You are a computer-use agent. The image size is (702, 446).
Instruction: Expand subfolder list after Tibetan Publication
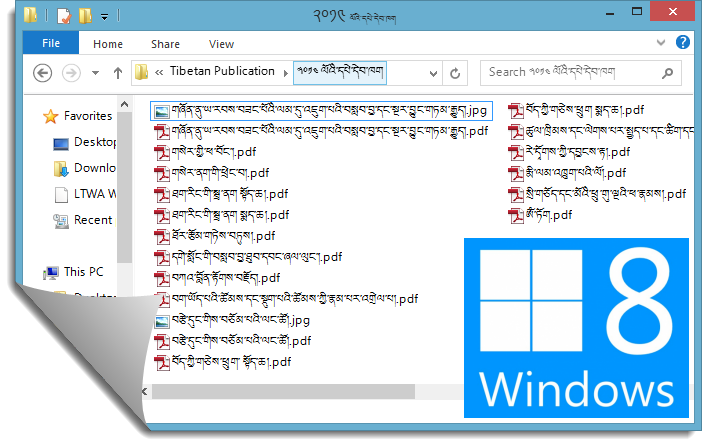click(x=285, y=73)
